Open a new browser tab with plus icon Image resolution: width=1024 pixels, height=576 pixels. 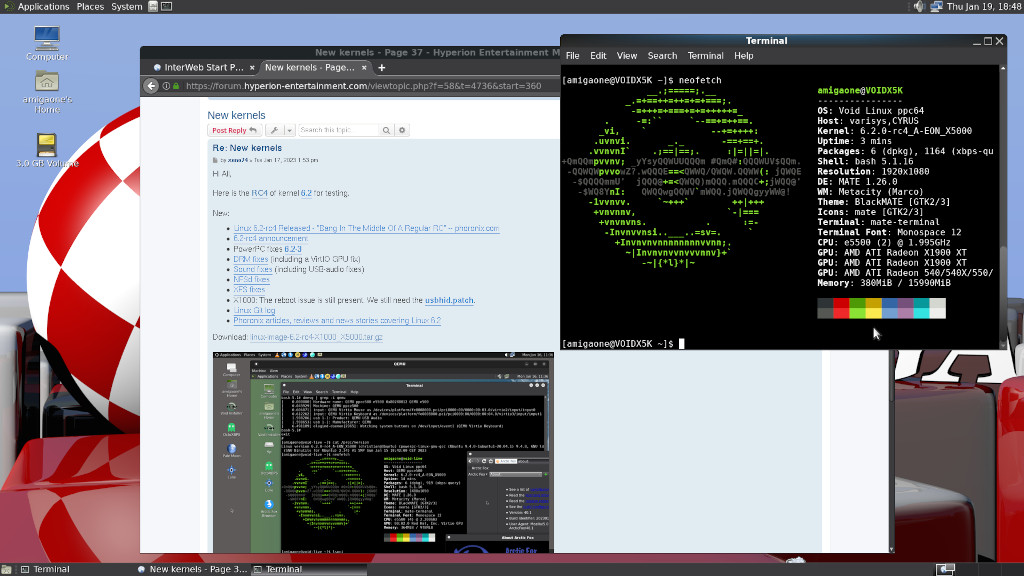point(381,67)
